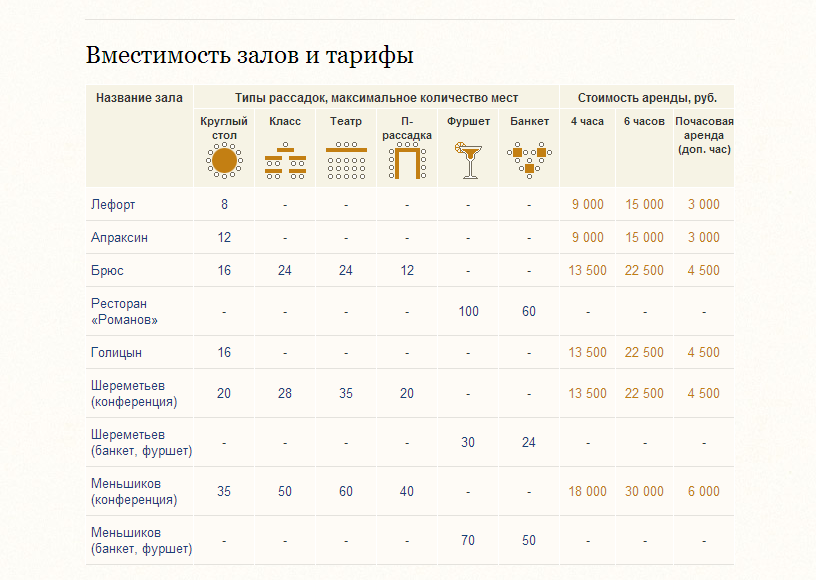
Task: Click the U-shape seating icon
Action: 407,161
